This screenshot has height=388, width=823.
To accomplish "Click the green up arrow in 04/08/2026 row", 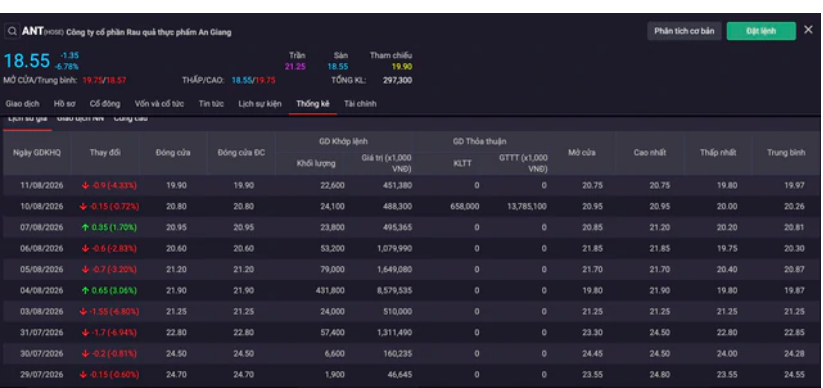I will [x=85, y=290].
